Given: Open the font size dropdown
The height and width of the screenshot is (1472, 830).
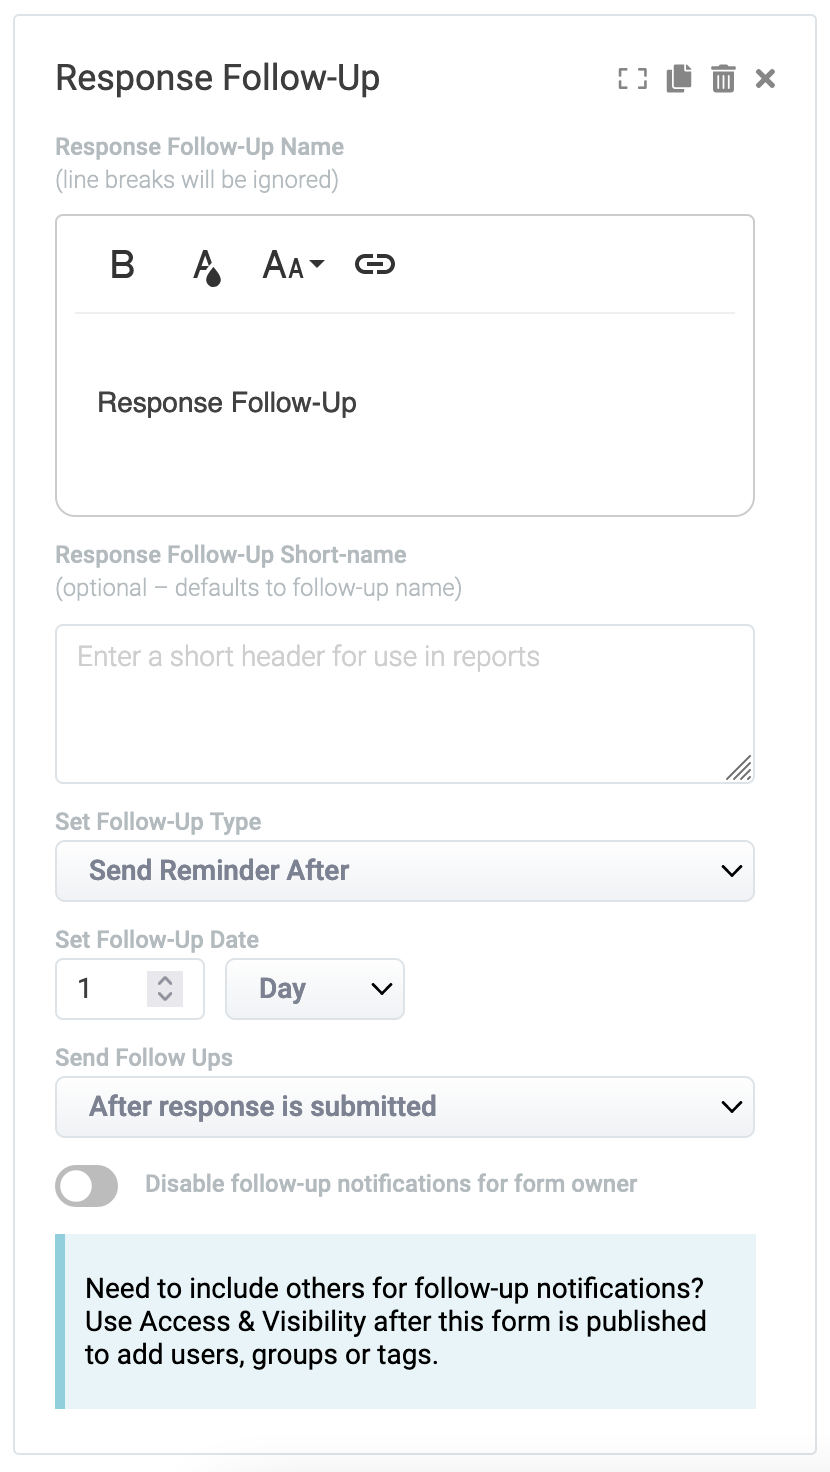Looking at the screenshot, I should 292,265.
